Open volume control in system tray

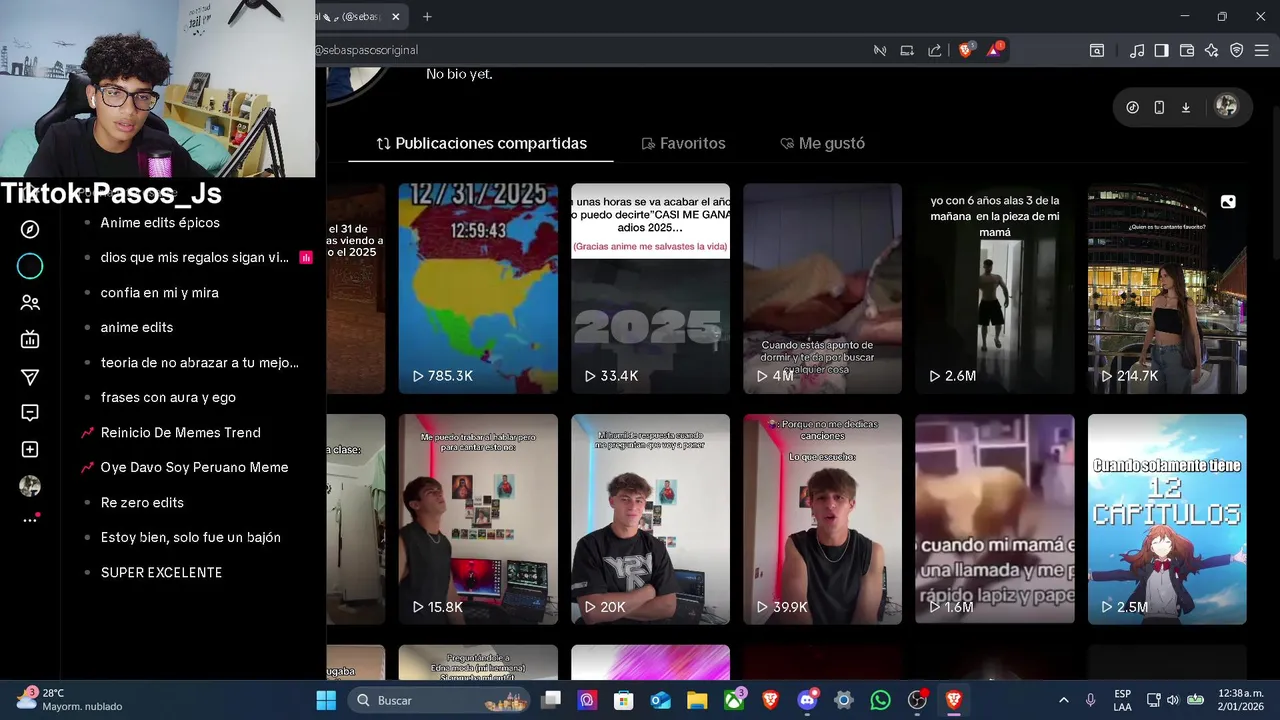pyautogui.click(x=1172, y=700)
